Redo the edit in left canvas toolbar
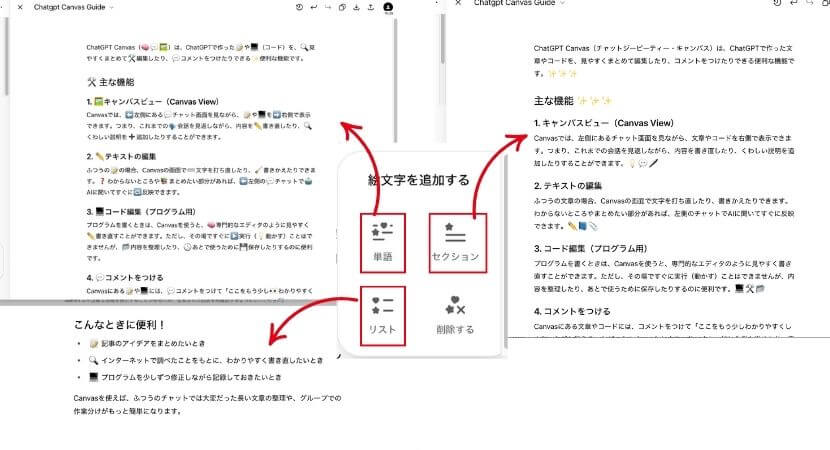Screen dimensions: 830x450 point(328,7)
